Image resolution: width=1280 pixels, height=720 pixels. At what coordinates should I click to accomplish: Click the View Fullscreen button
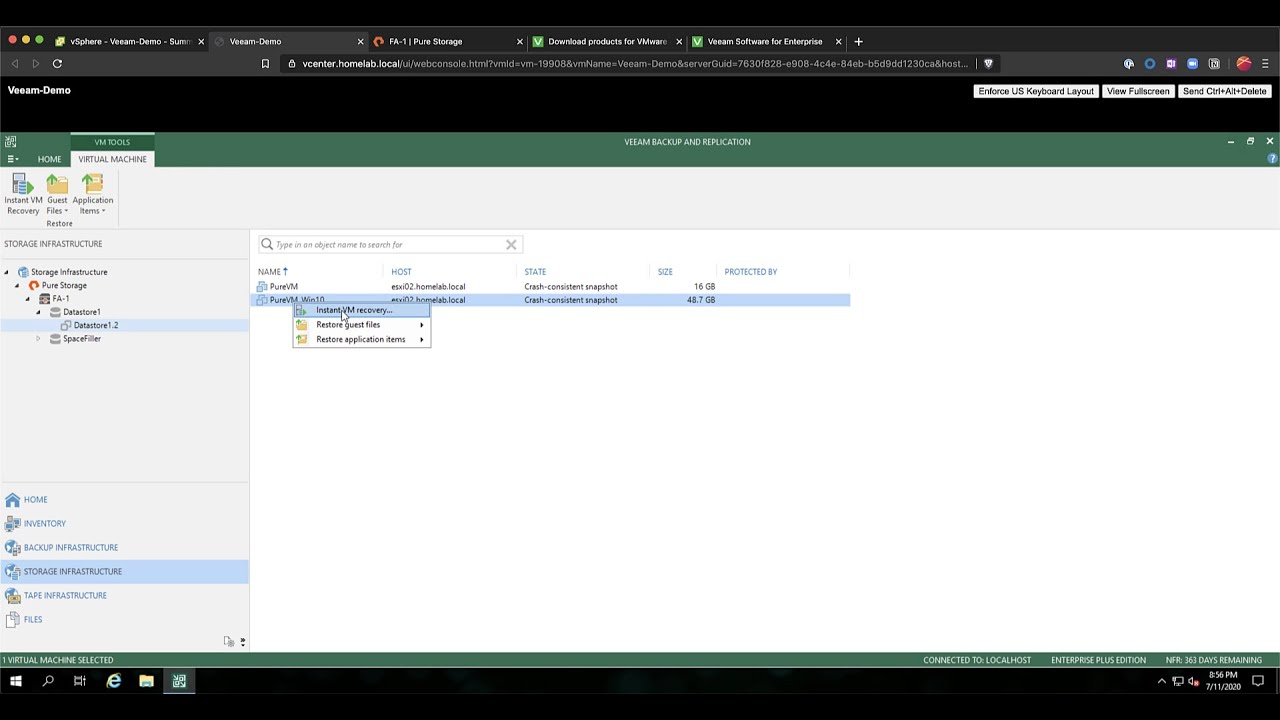(1138, 91)
